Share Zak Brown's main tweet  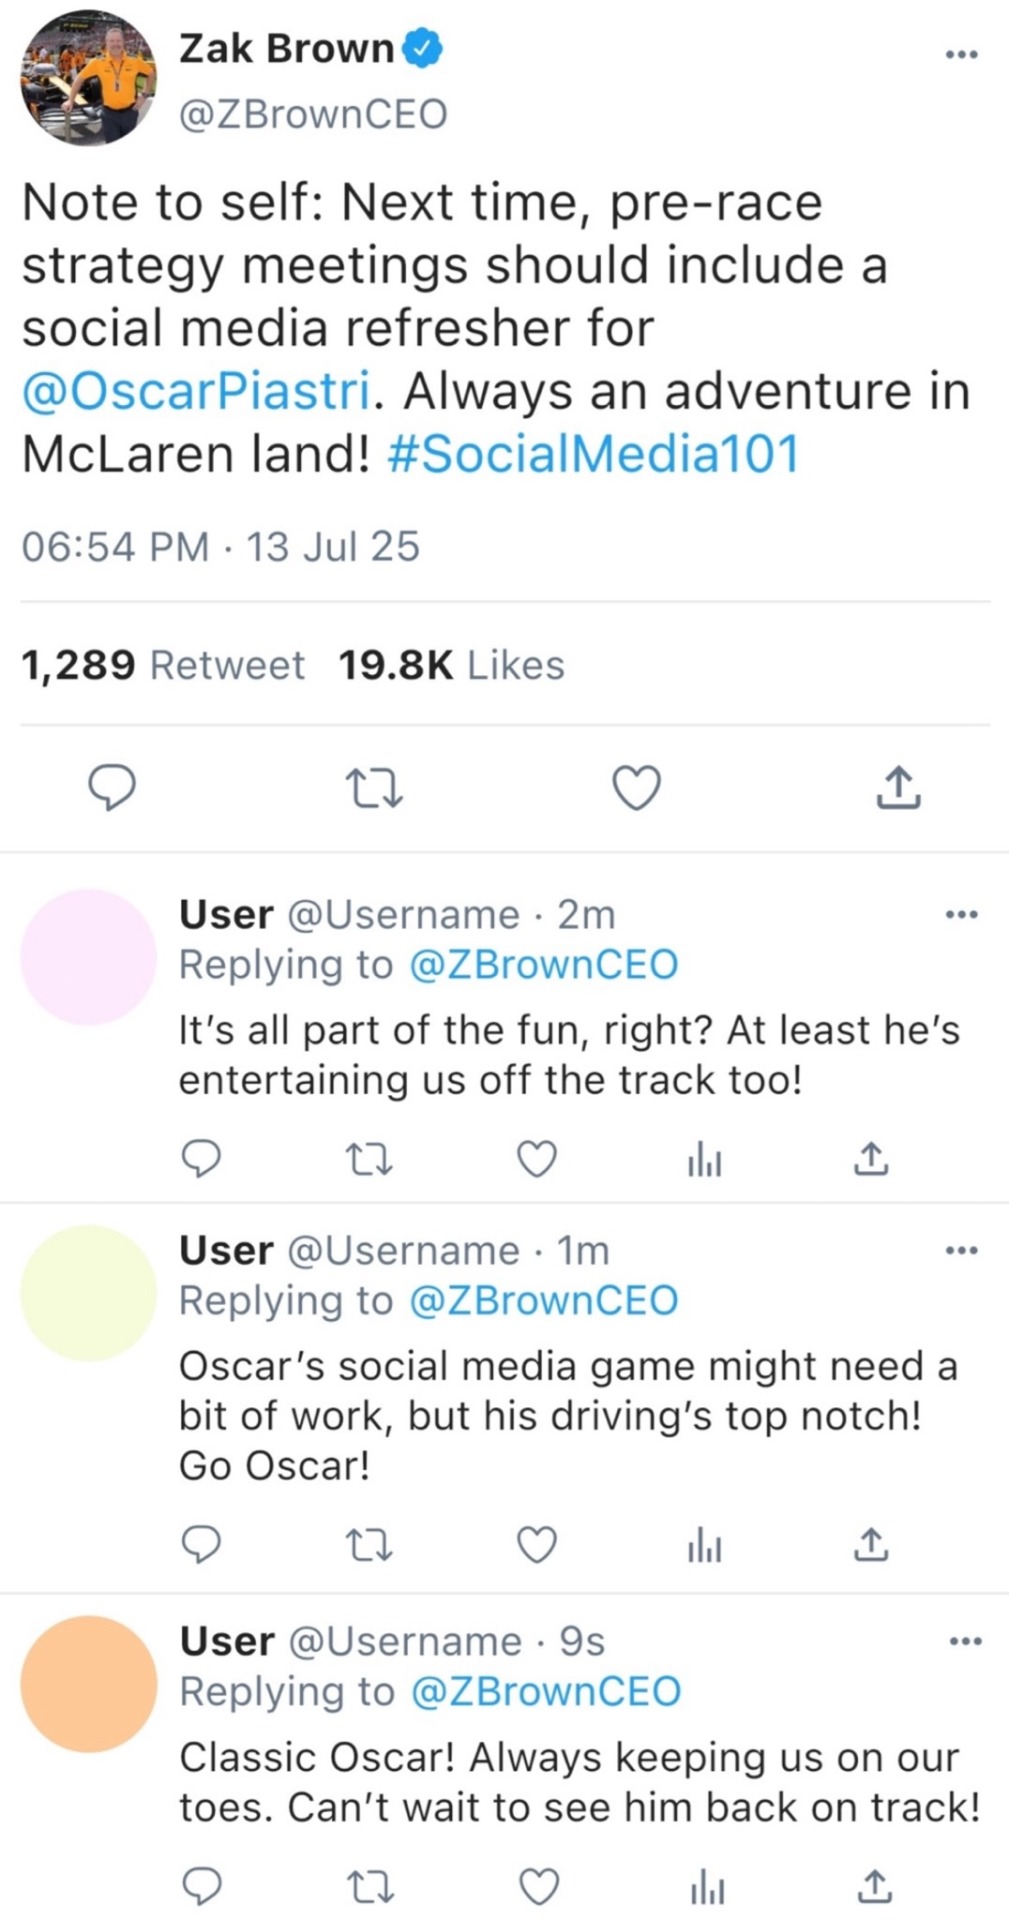[x=898, y=788]
